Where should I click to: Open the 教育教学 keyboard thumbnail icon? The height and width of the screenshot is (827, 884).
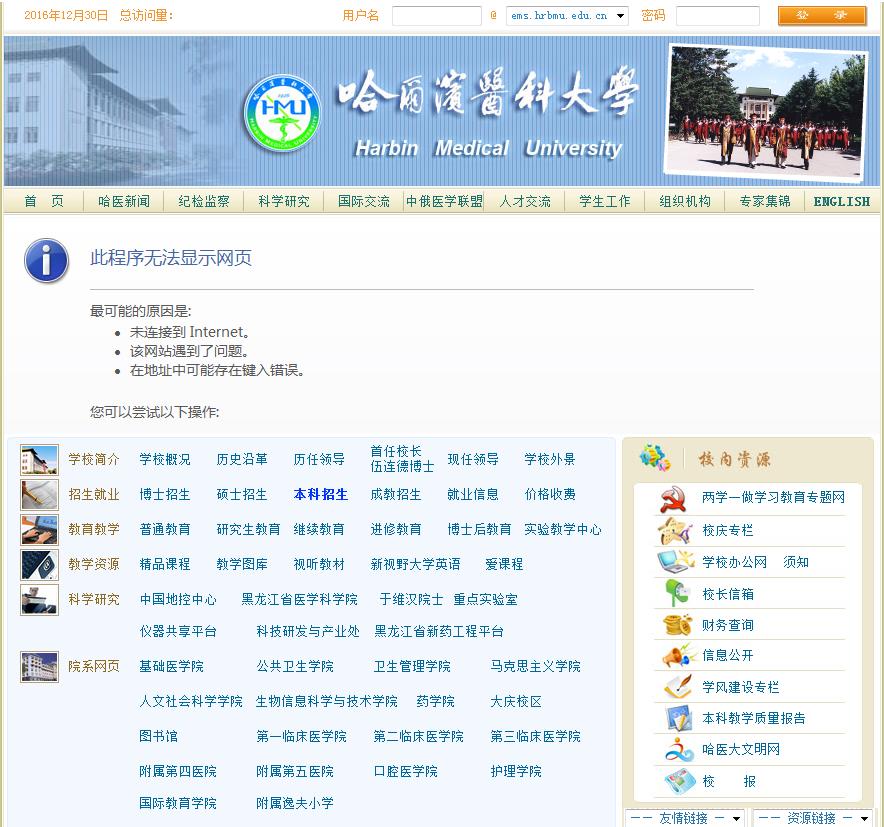pyautogui.click(x=39, y=529)
